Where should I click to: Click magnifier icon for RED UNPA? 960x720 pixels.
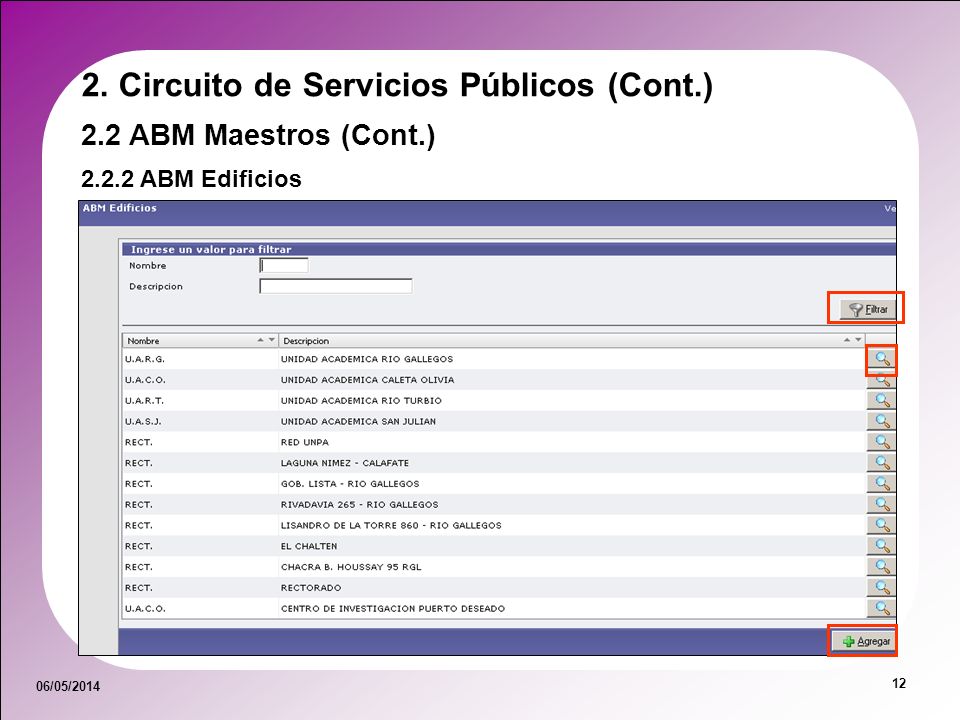tap(882, 442)
